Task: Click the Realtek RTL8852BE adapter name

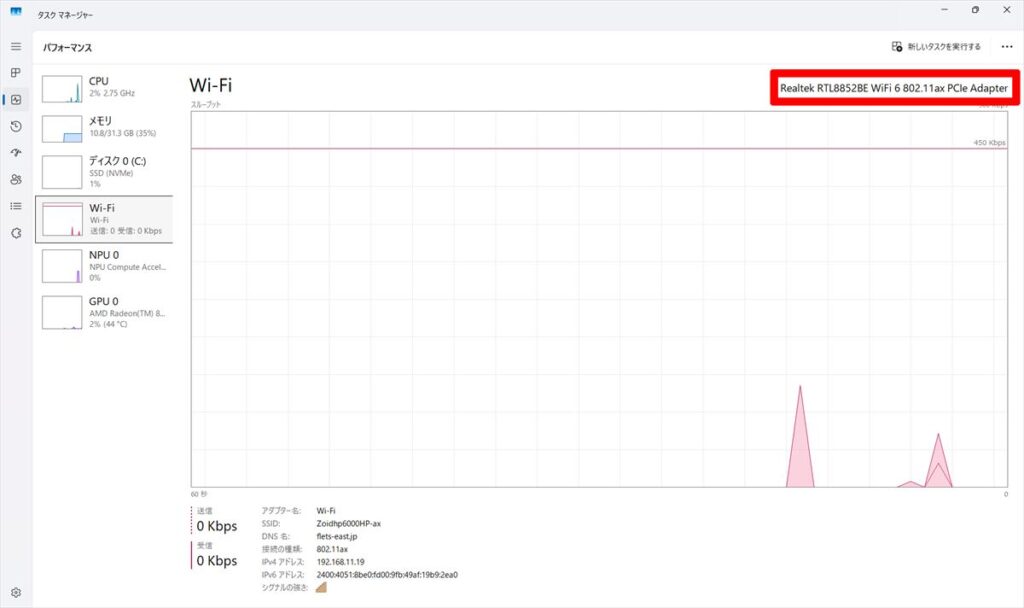Action: (x=894, y=89)
